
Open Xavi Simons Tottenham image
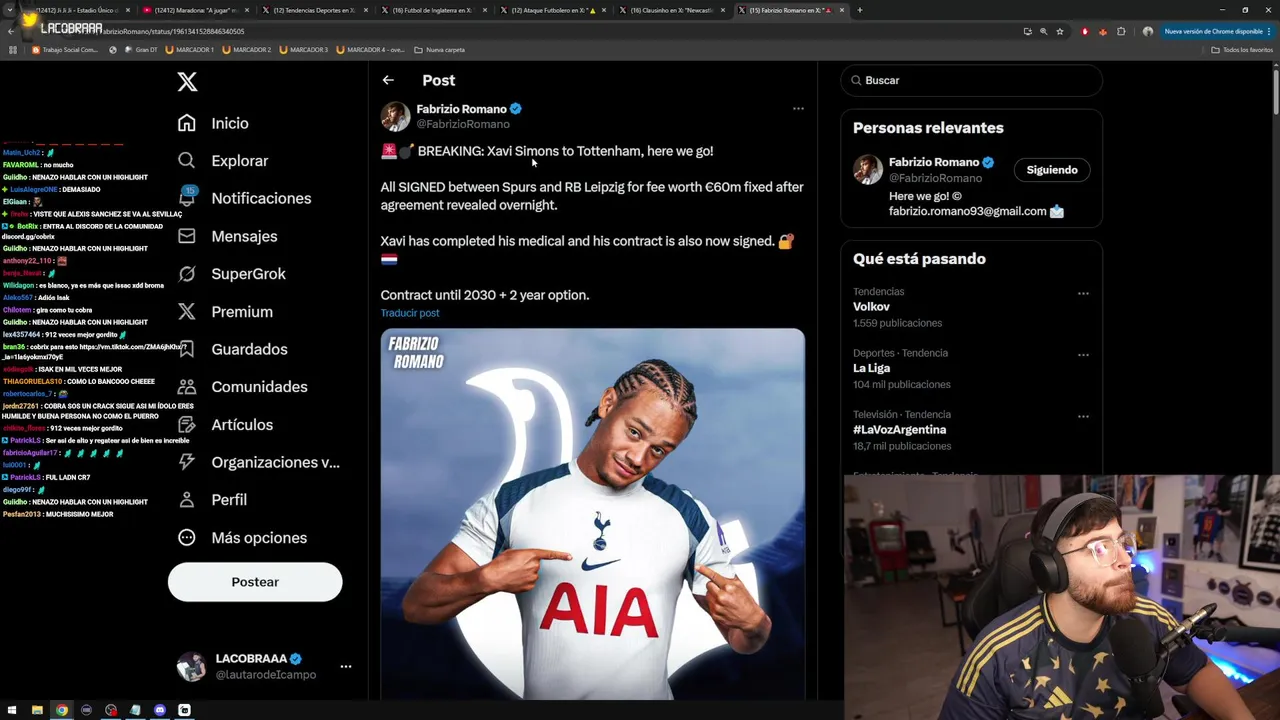pyautogui.click(x=592, y=514)
